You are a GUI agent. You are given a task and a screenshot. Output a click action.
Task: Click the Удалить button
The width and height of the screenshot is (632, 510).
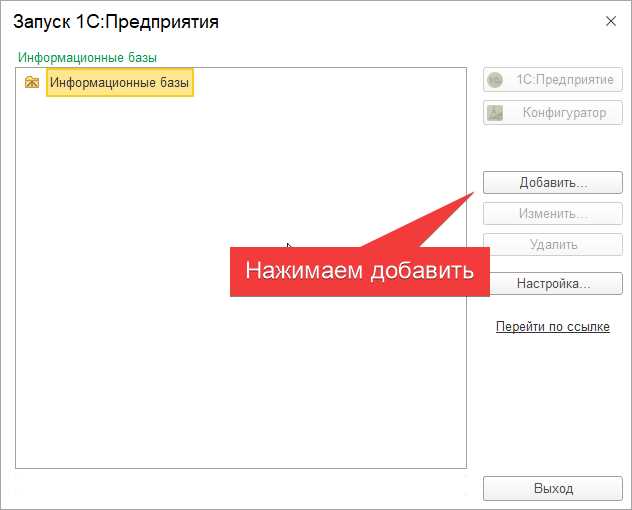pos(553,244)
